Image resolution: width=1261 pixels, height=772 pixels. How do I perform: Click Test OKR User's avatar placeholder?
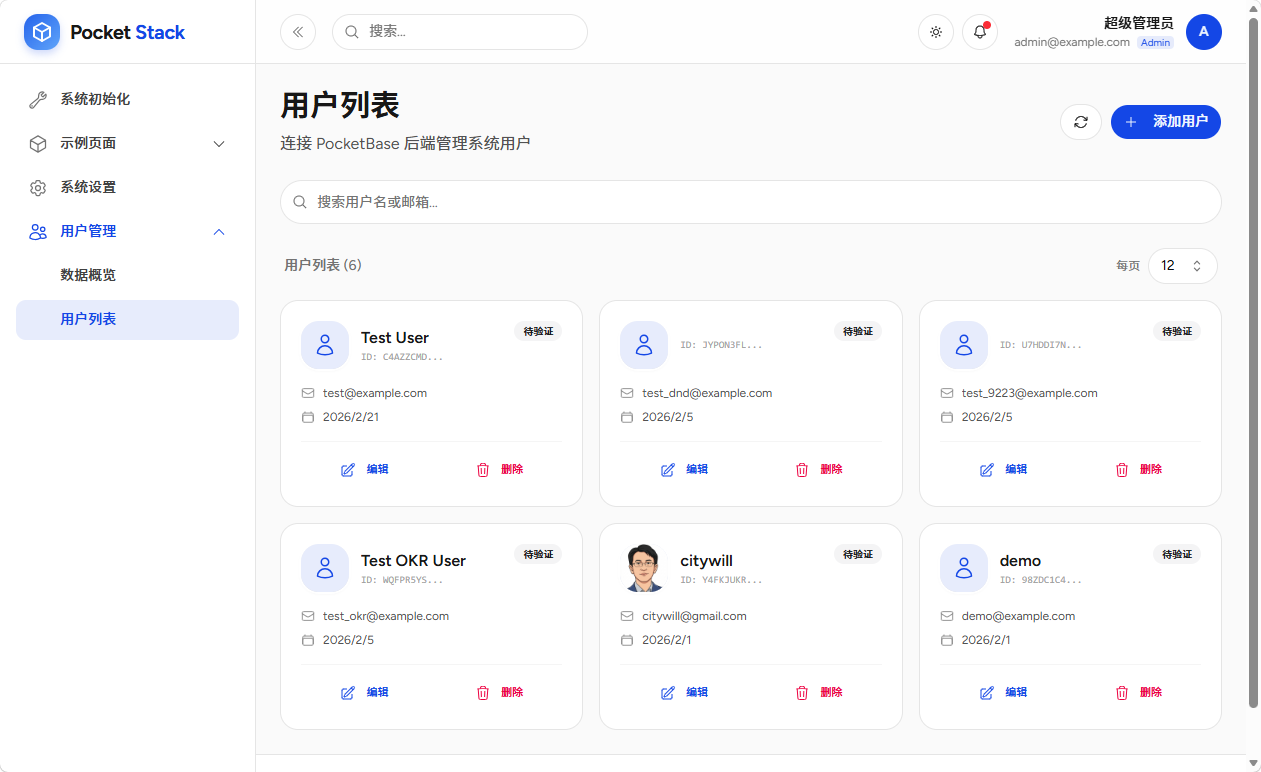click(x=325, y=568)
